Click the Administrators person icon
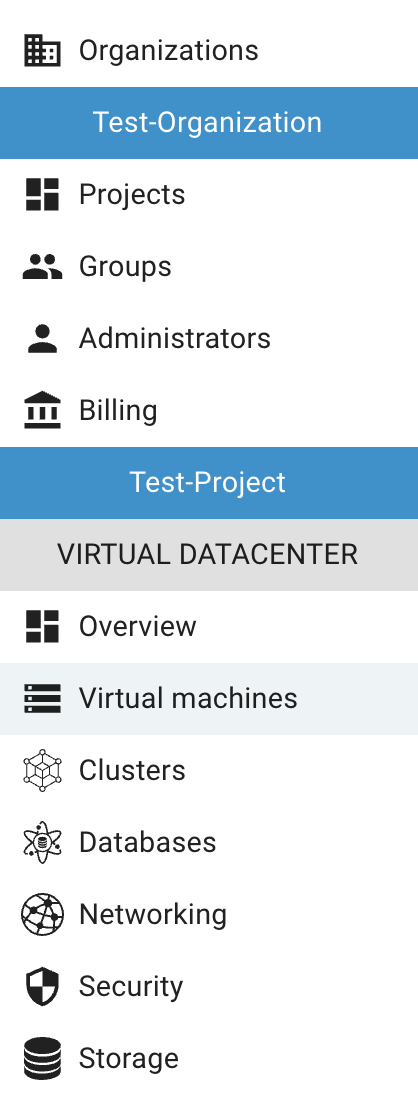 pos(42,338)
